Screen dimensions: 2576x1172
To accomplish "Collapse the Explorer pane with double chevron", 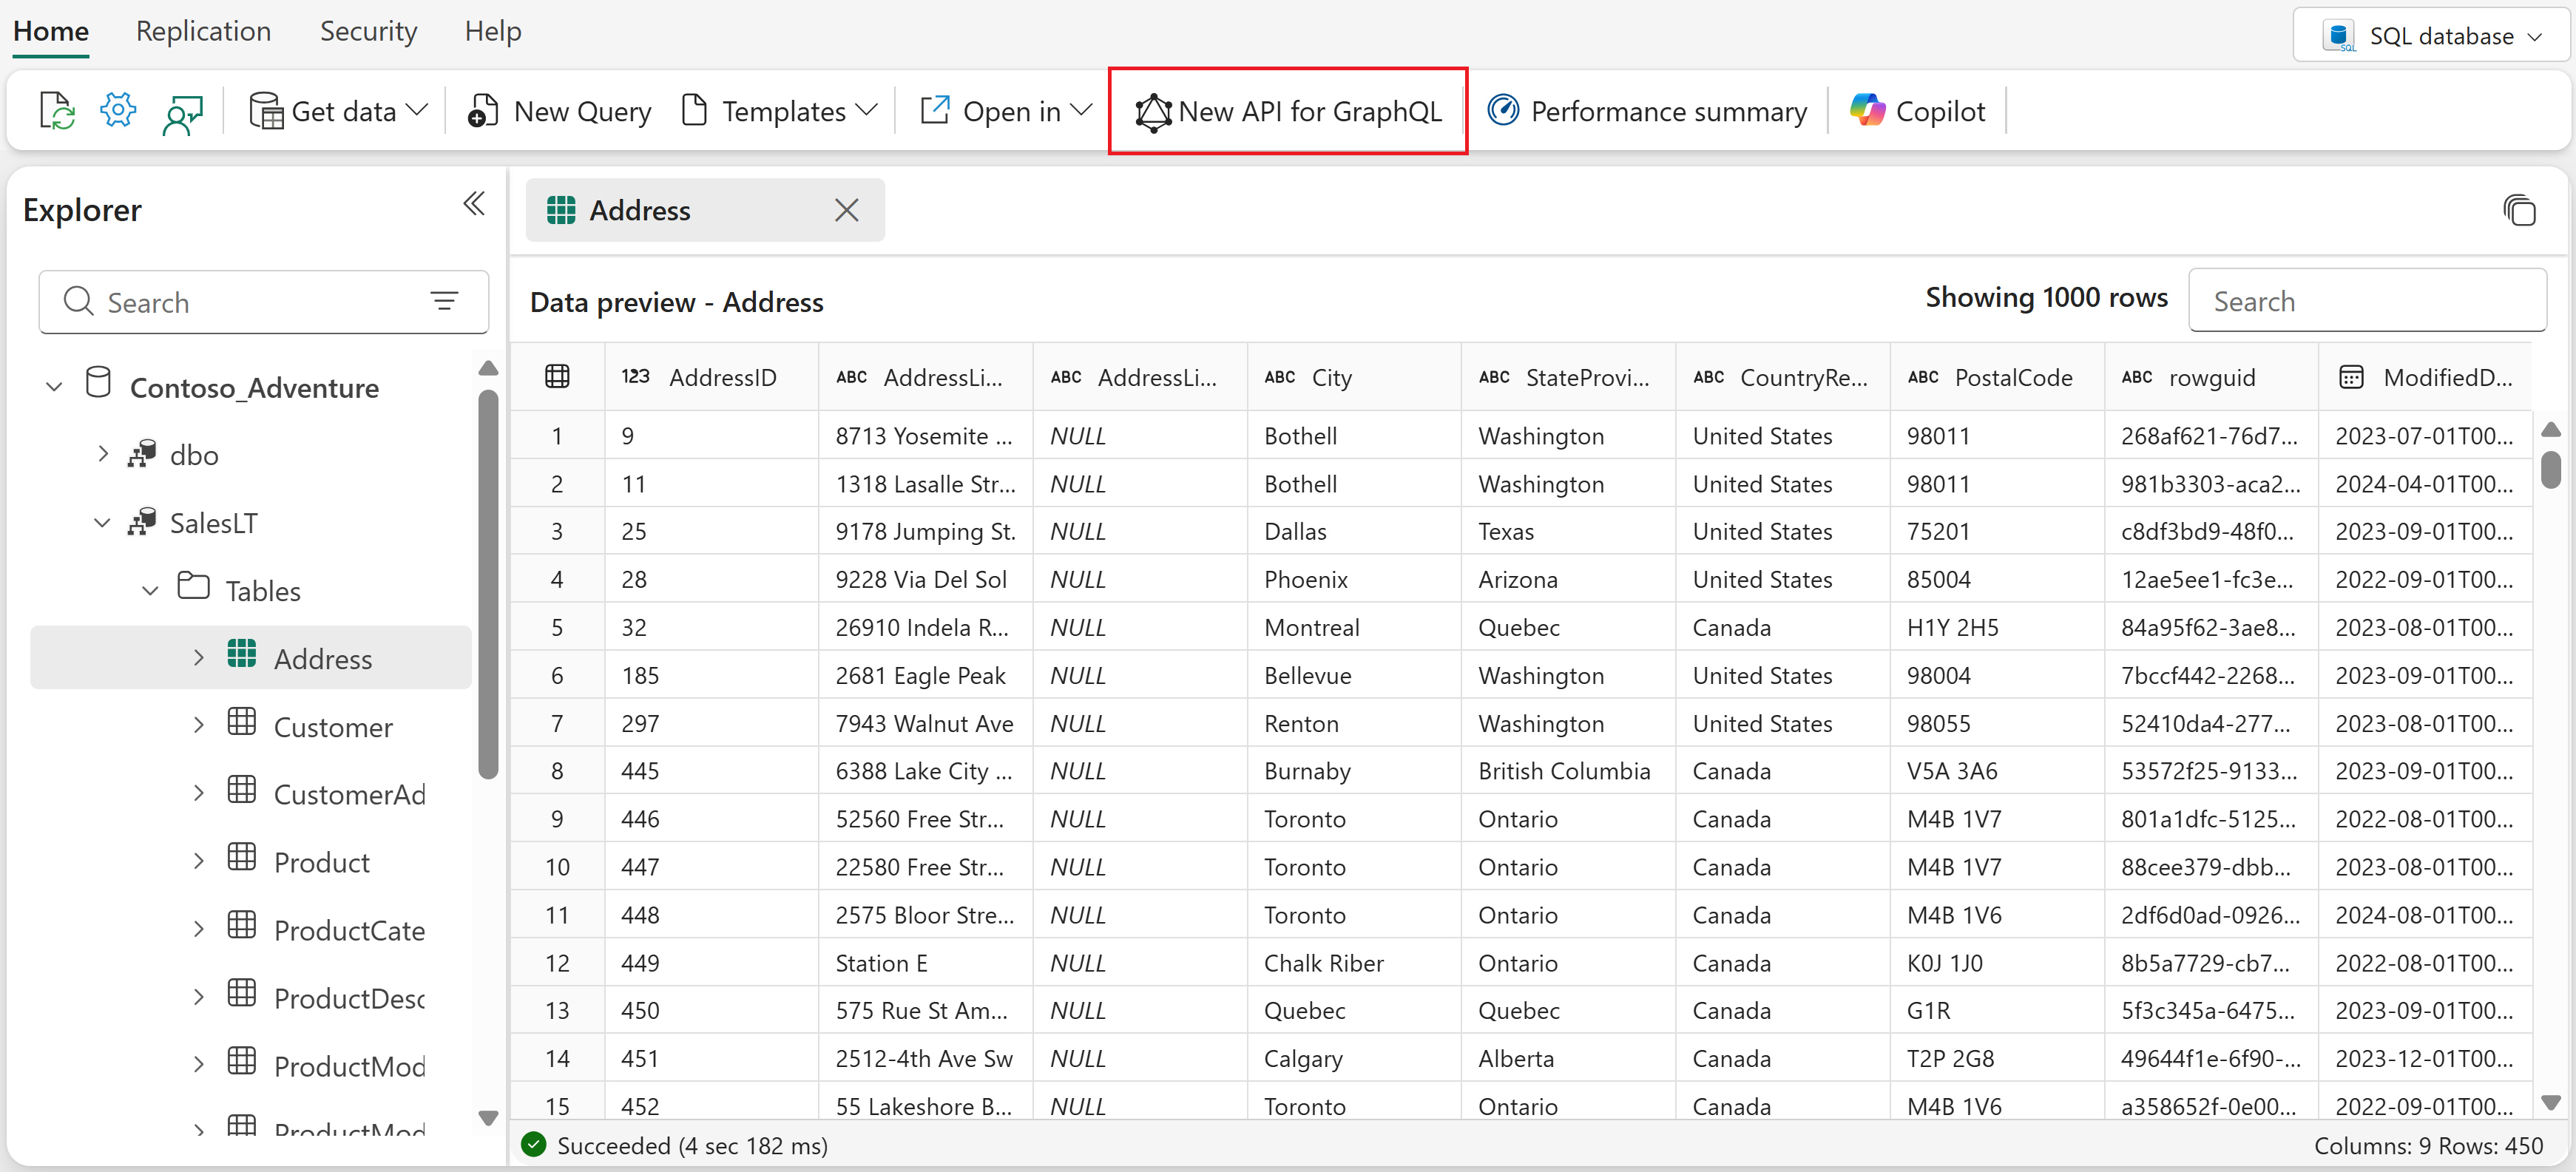I will [x=474, y=205].
